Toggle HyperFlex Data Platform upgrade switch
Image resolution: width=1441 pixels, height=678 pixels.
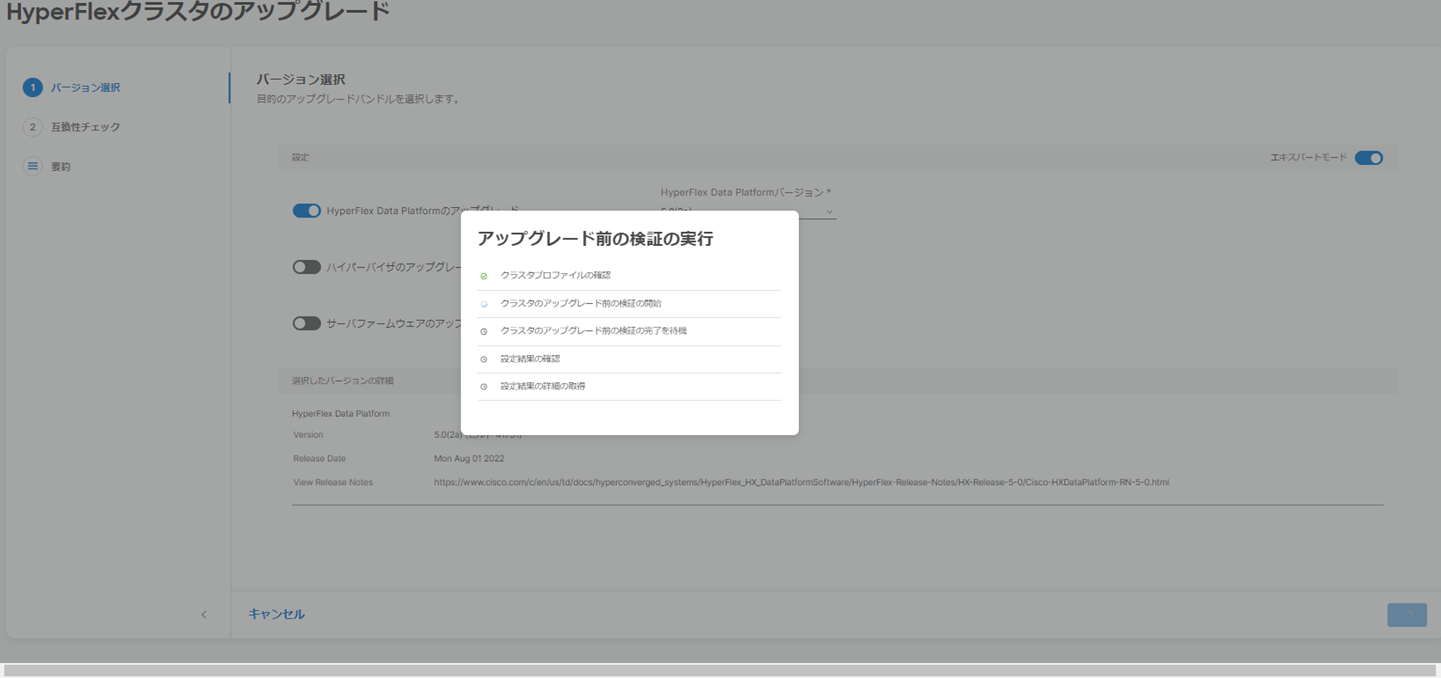306,211
